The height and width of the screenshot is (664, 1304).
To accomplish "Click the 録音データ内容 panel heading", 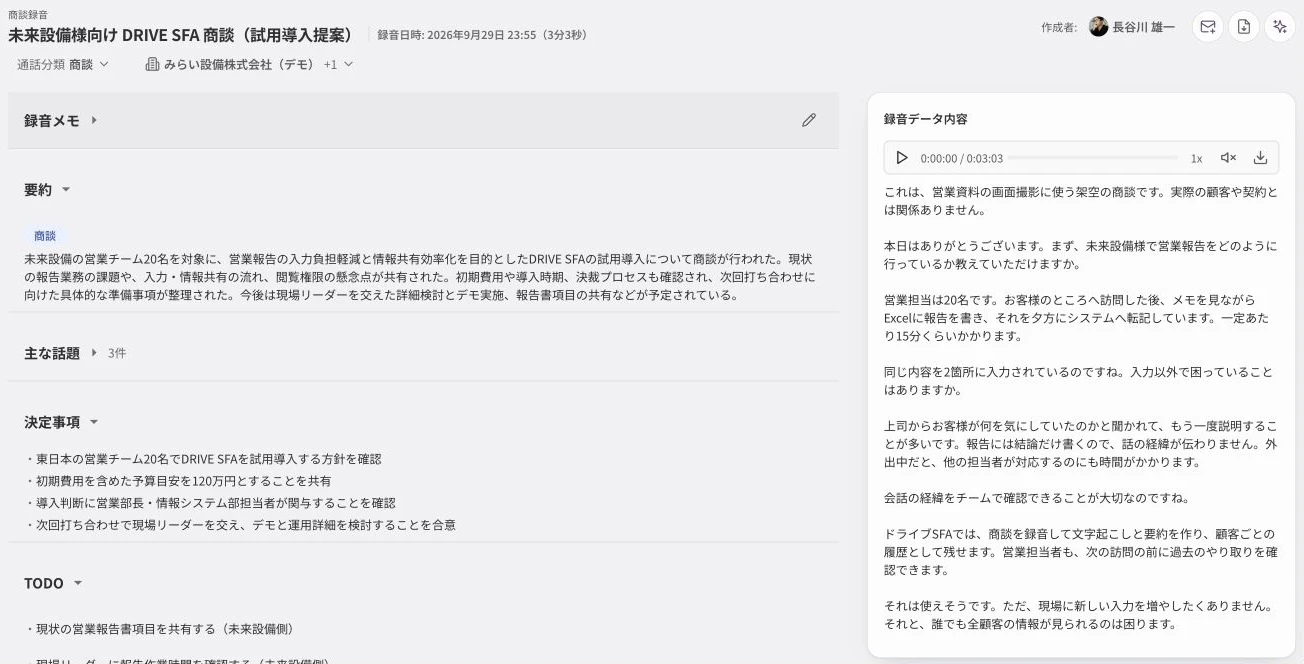I will 925,119.
